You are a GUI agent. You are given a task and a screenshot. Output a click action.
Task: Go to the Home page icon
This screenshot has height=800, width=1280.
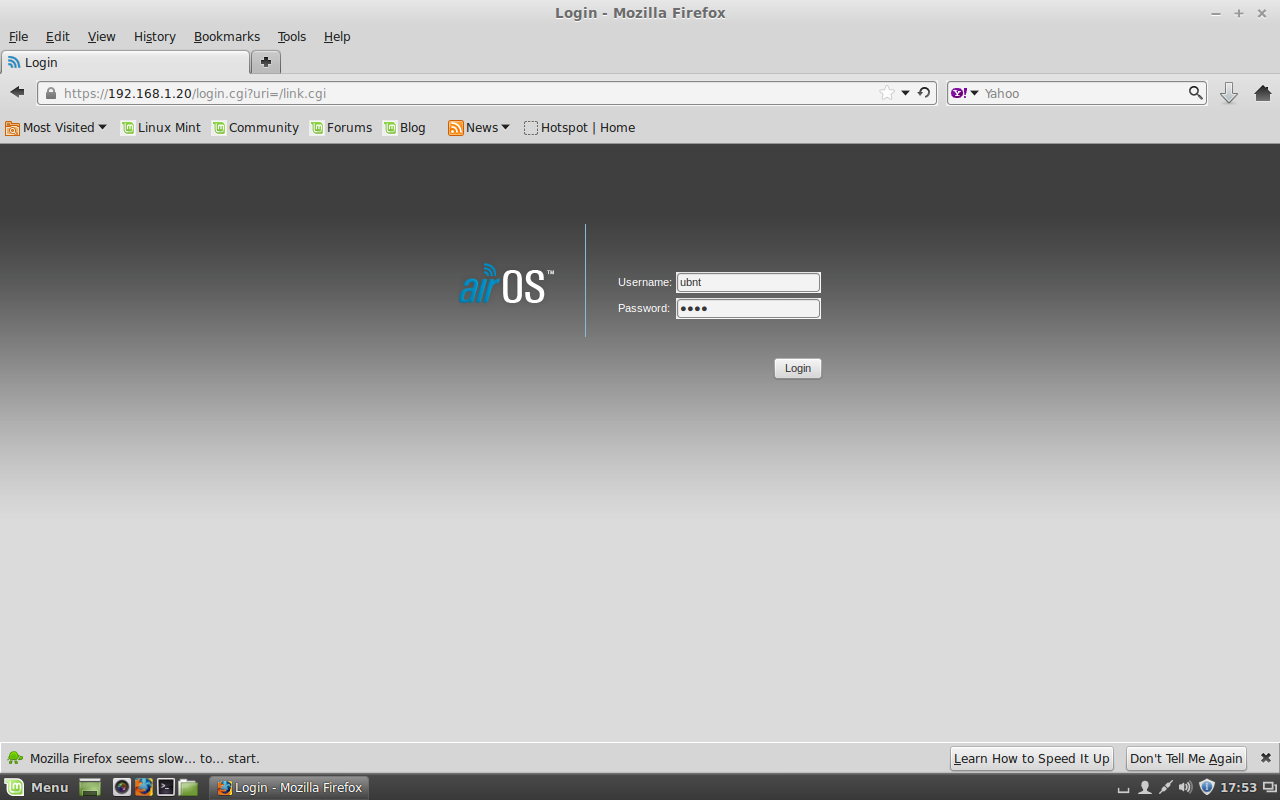pyautogui.click(x=1262, y=93)
